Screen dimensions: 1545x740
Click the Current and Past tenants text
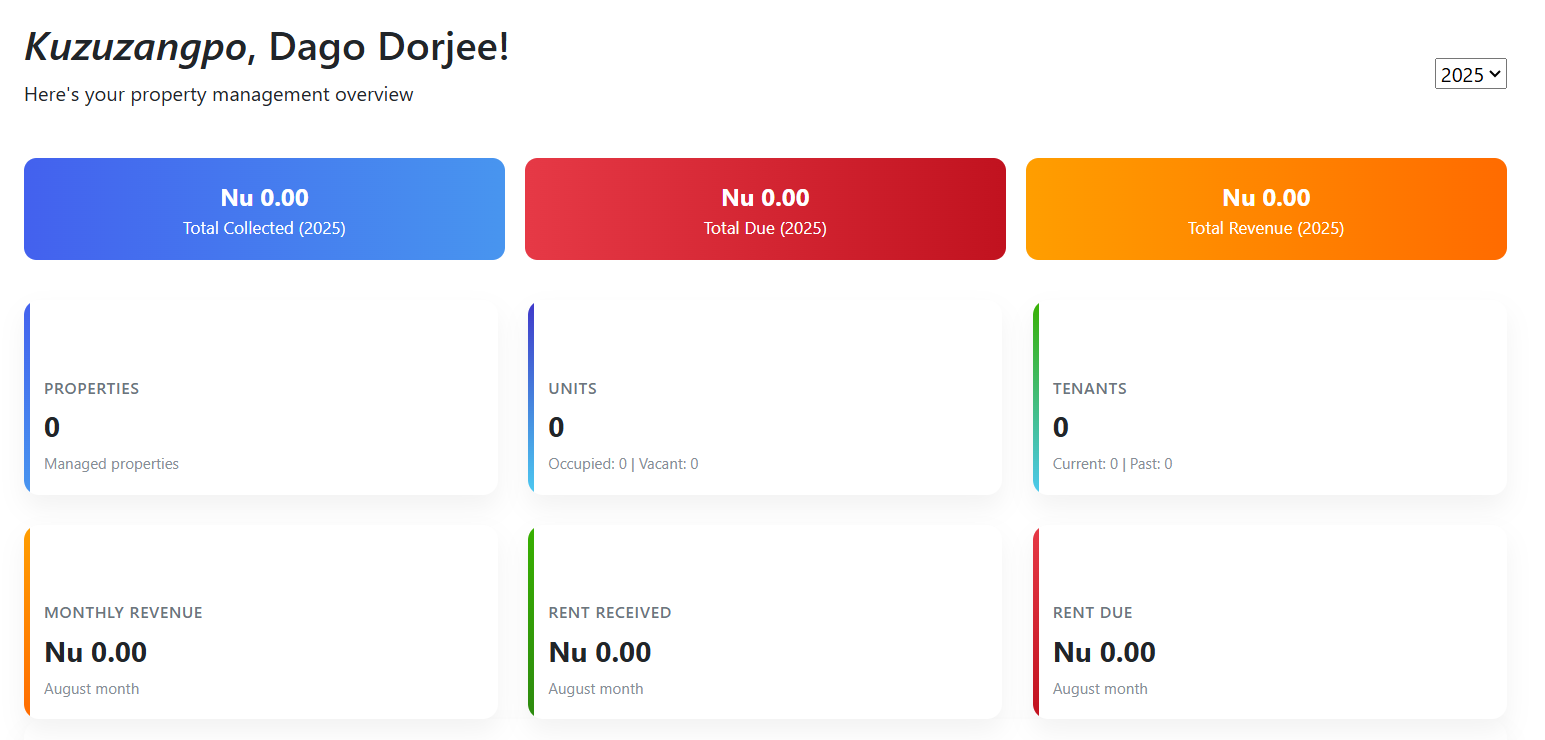1113,464
